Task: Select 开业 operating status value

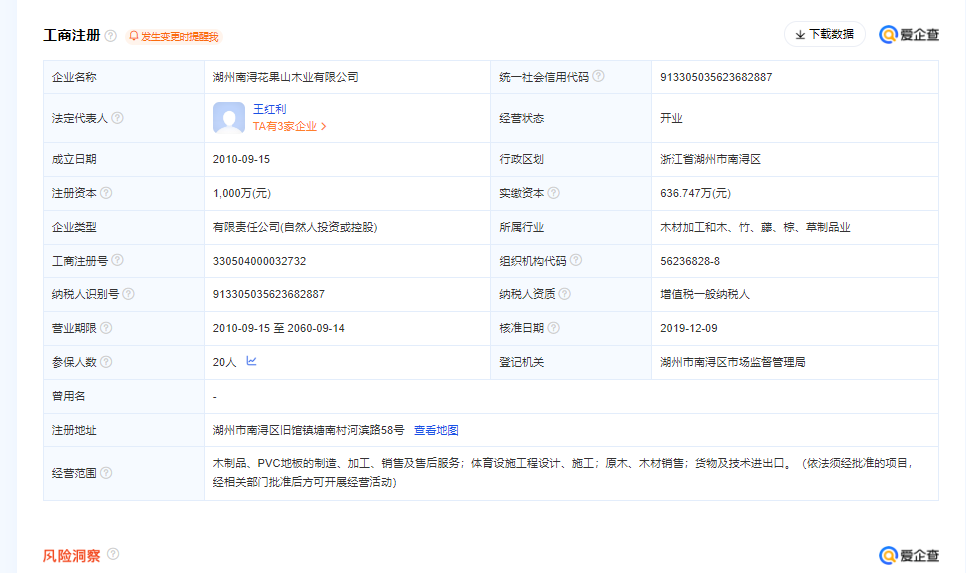Action: tap(671, 118)
